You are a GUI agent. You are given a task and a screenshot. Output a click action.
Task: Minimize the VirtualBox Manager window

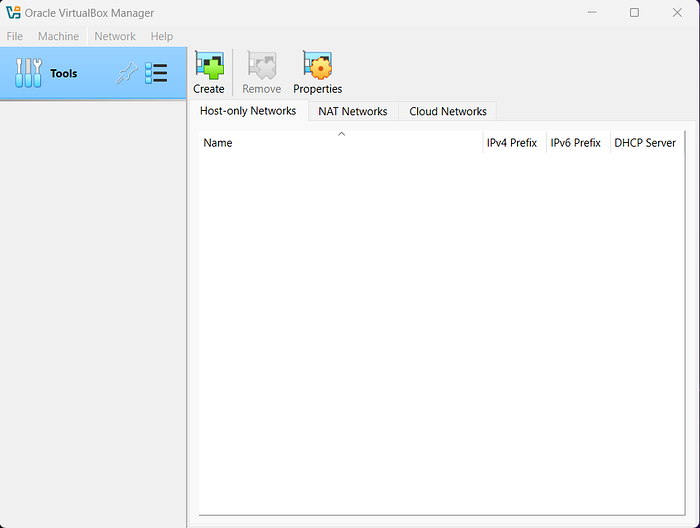click(x=592, y=12)
